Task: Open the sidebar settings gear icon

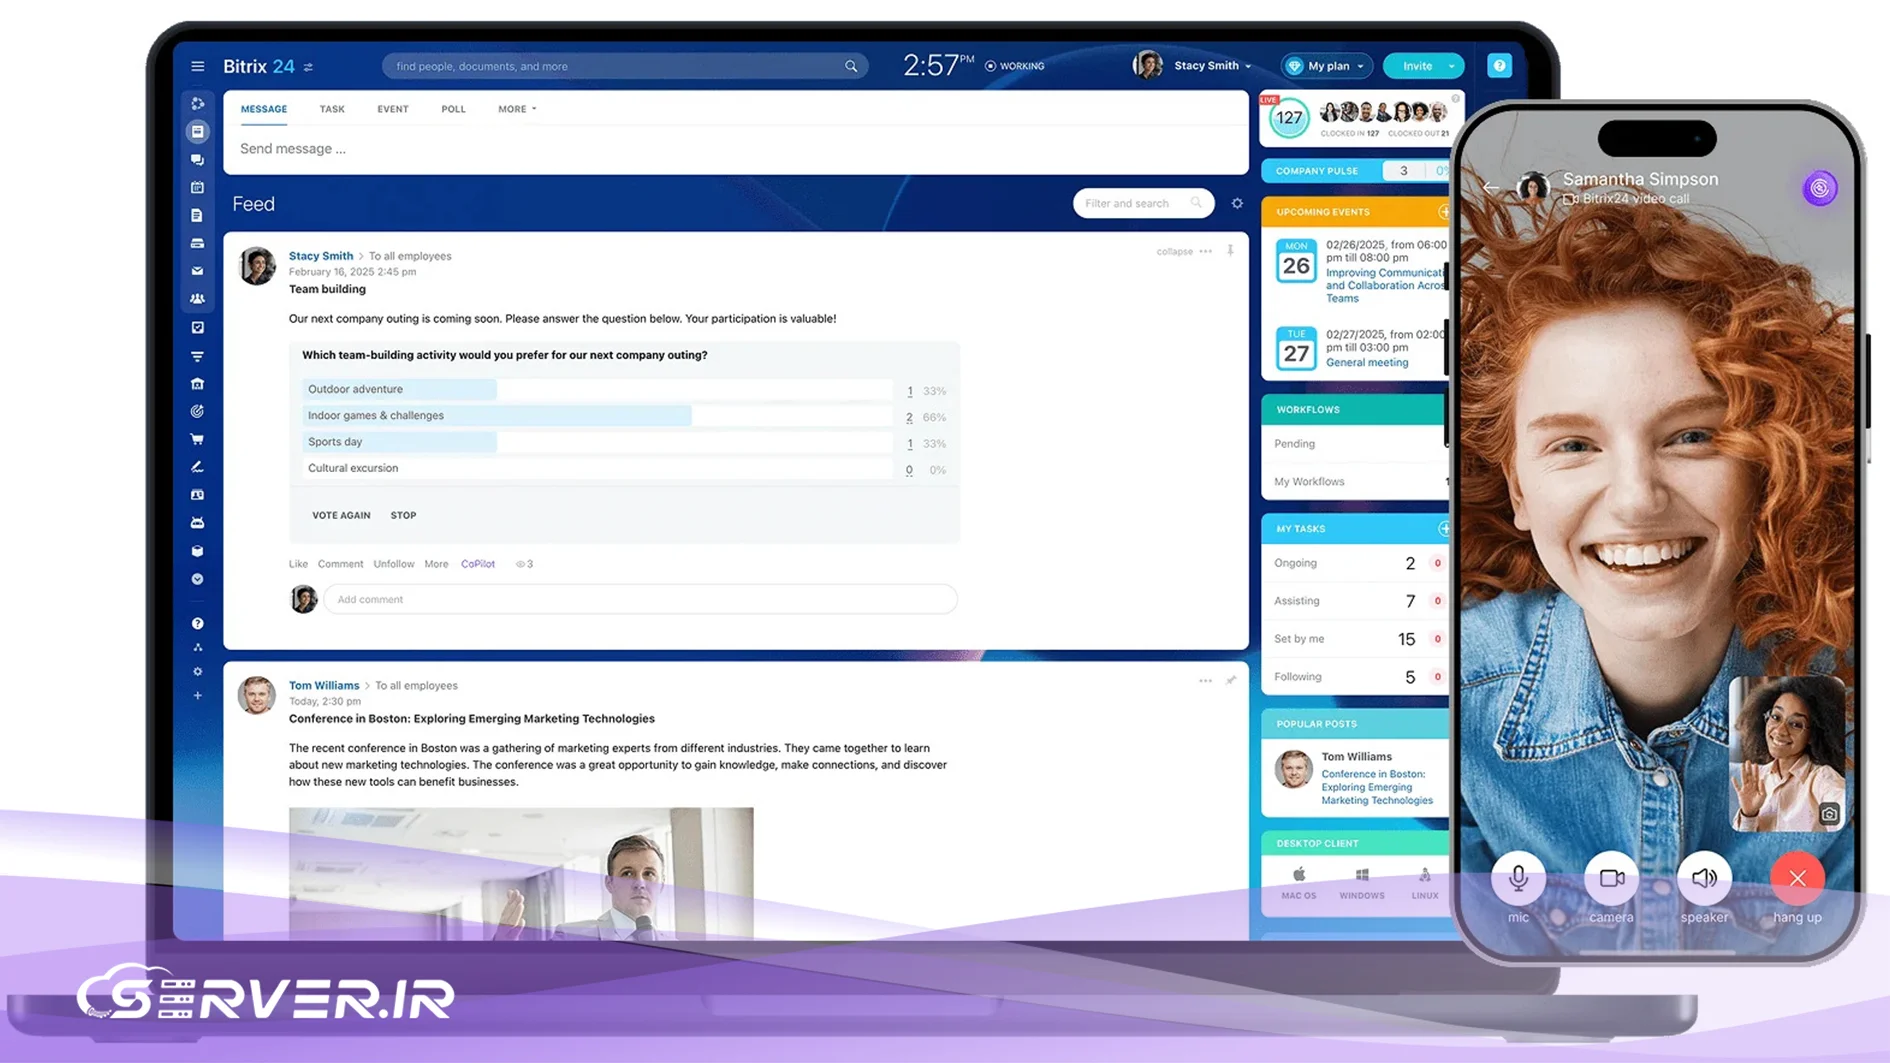Action: (197, 671)
